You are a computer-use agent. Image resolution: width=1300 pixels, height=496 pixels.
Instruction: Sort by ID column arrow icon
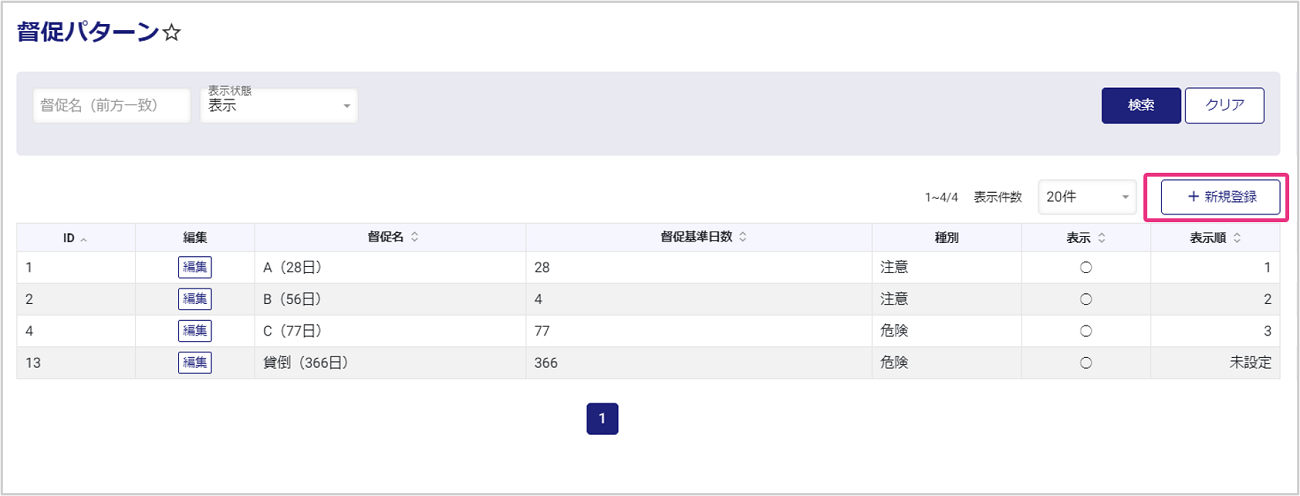[83, 239]
